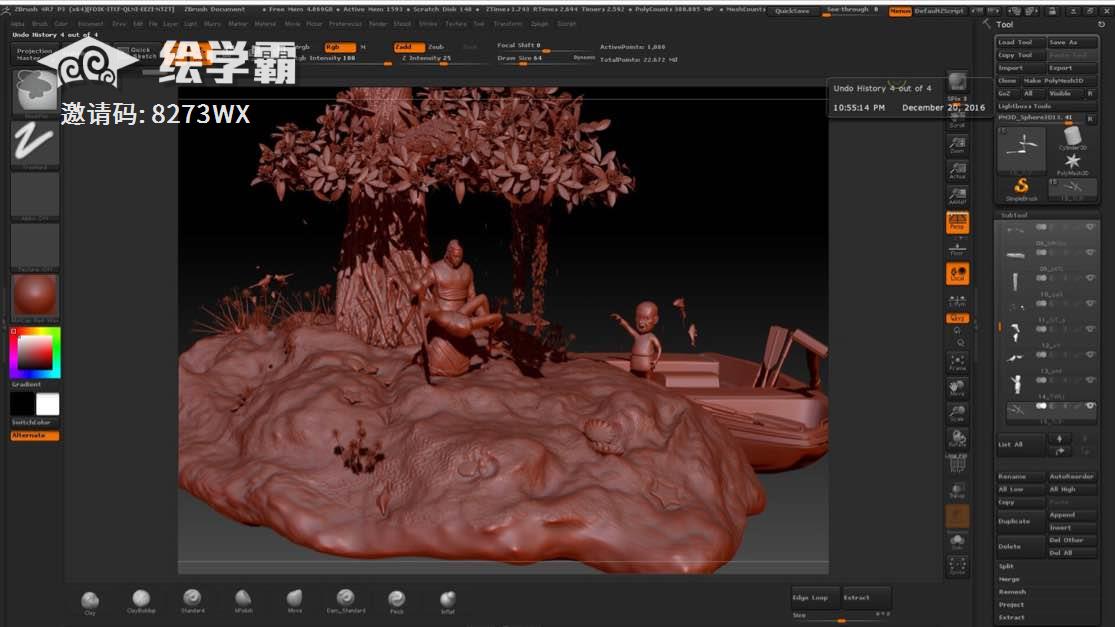Click the Rotate icon in right shelf

coord(957,439)
